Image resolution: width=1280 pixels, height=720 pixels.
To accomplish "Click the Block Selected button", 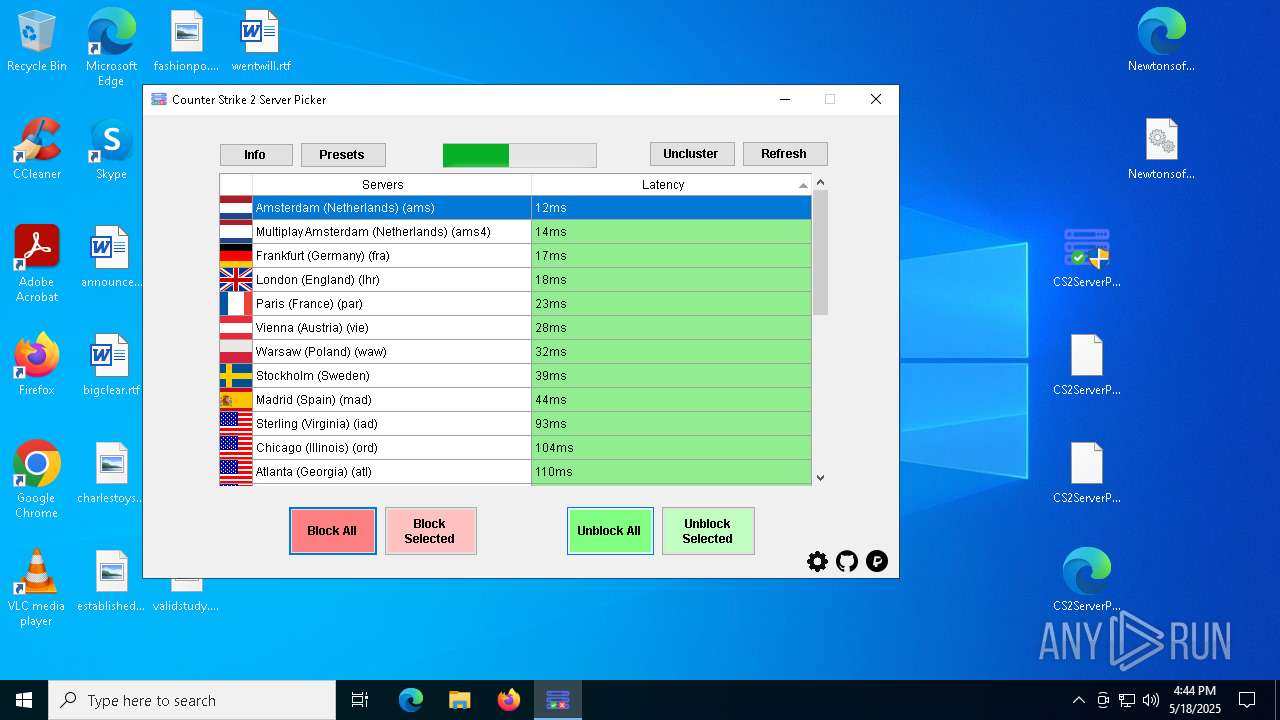I will click(430, 531).
